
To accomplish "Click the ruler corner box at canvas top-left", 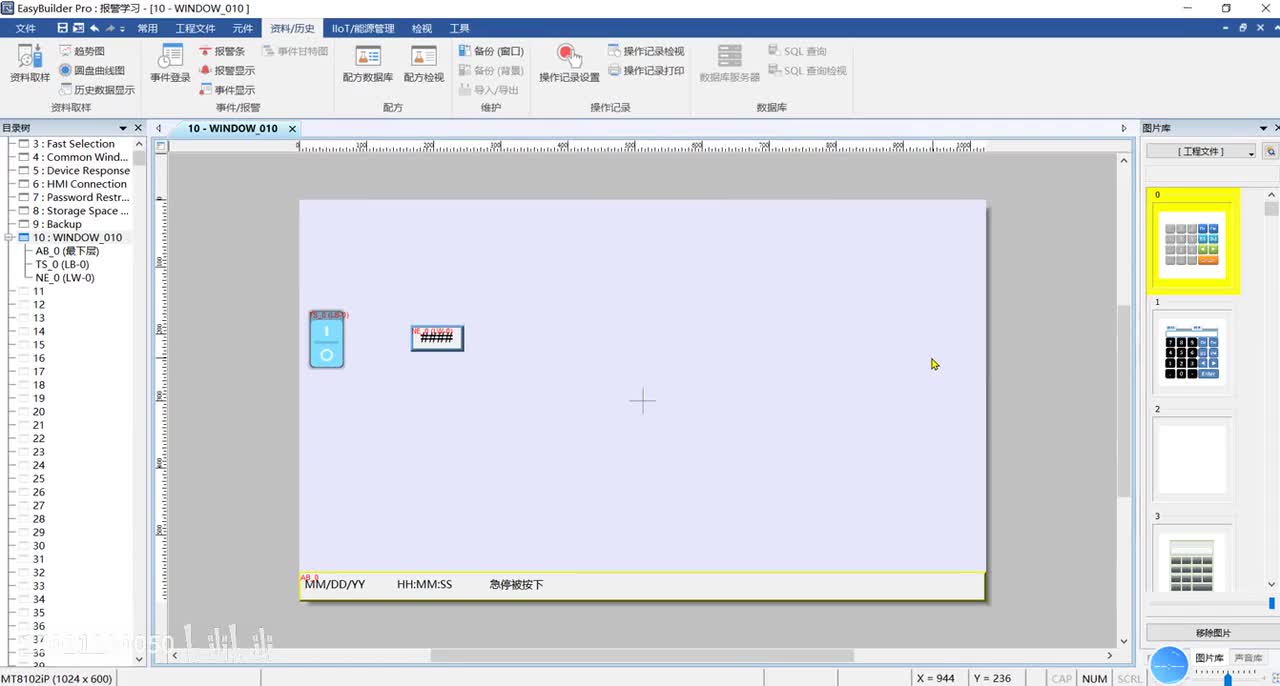I will coord(162,146).
